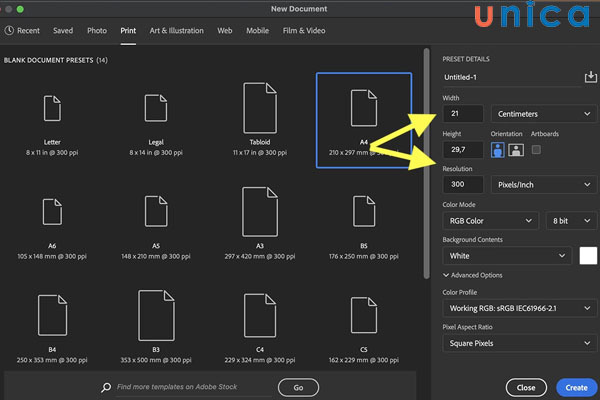The width and height of the screenshot is (600, 400).
Task: Select the A3 preset icon
Action: tap(259, 211)
